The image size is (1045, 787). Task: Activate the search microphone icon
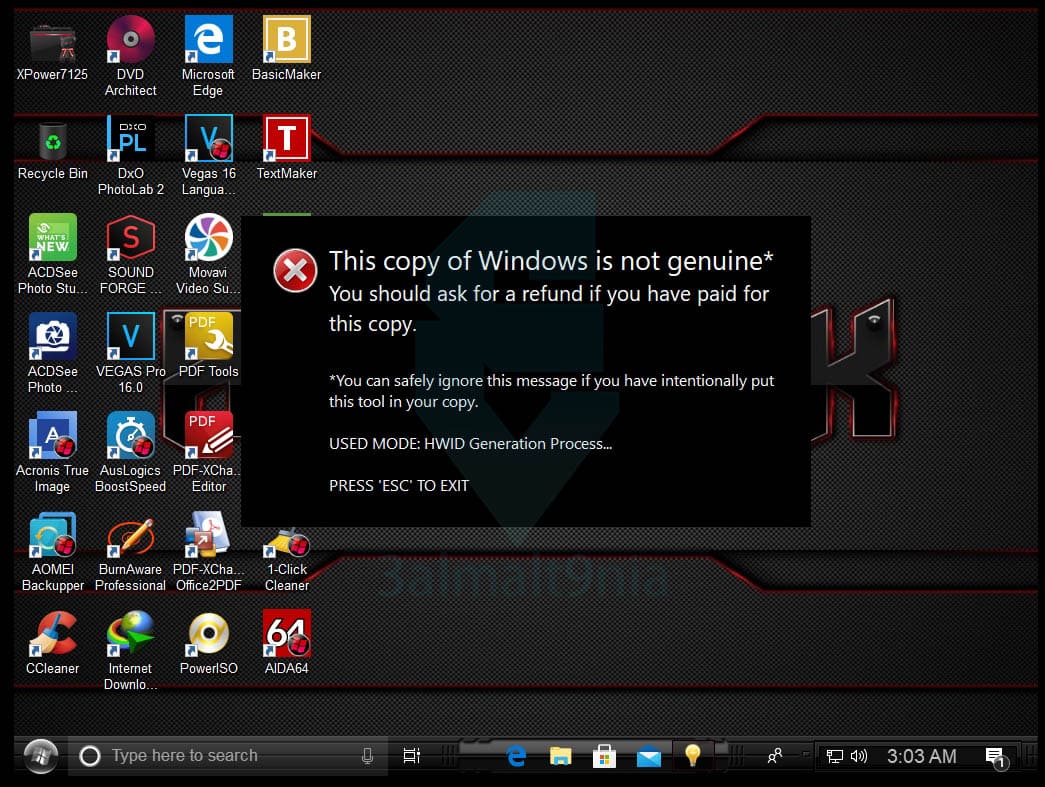(367, 756)
